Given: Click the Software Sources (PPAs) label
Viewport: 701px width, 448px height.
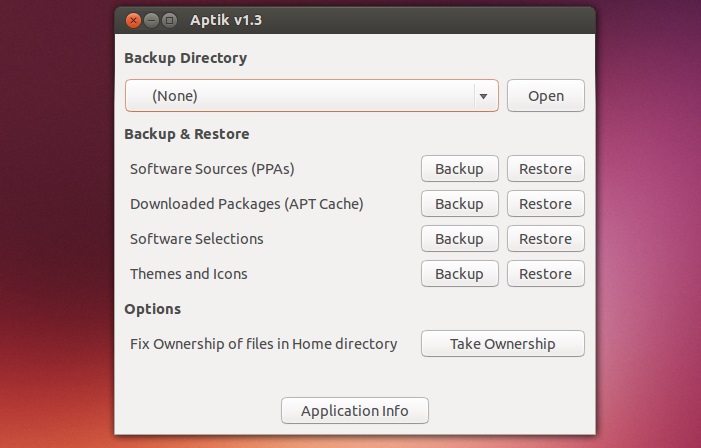Looking at the screenshot, I should point(212,169).
